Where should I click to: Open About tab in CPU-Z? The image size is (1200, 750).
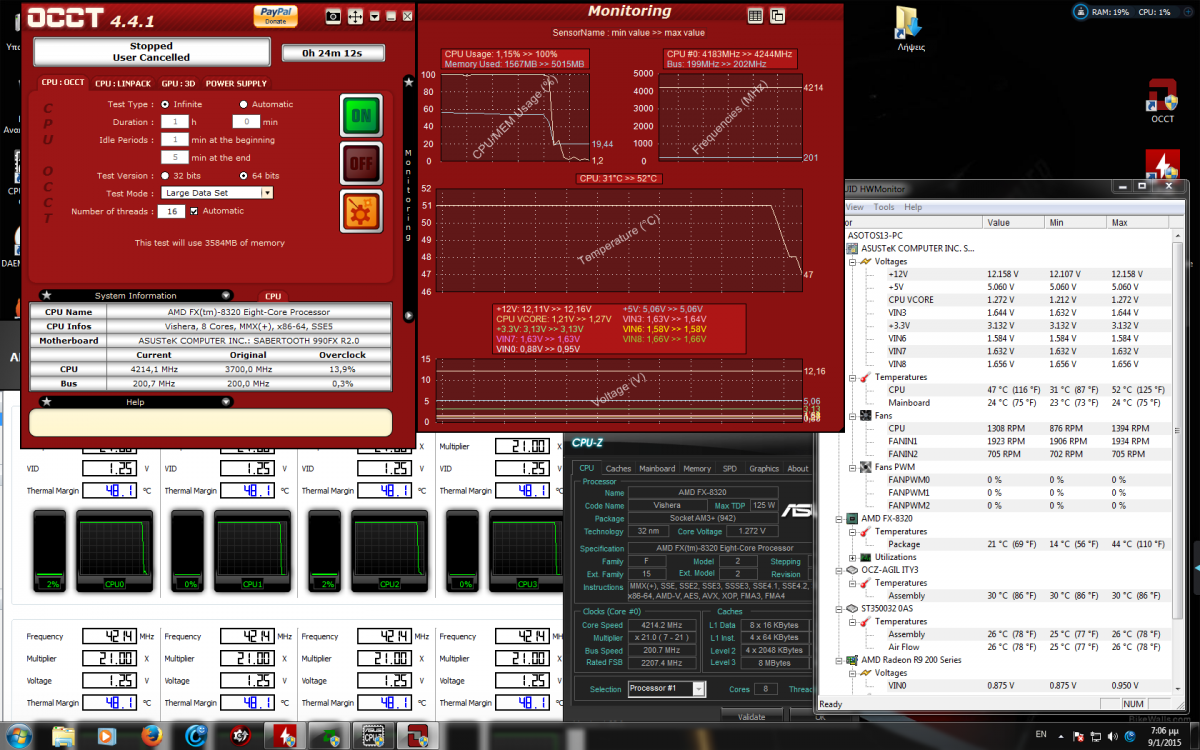(798, 468)
